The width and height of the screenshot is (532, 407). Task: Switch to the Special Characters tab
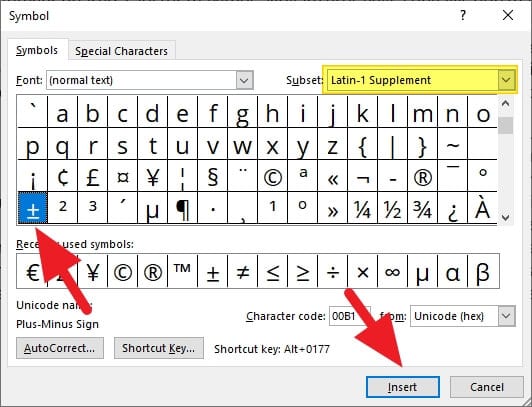[121, 51]
